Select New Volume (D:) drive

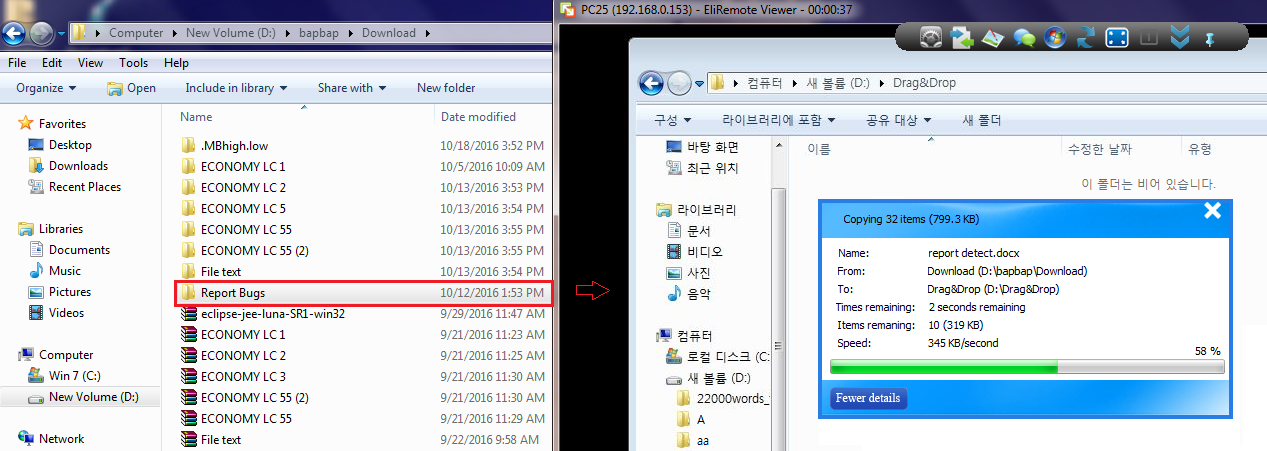83,397
